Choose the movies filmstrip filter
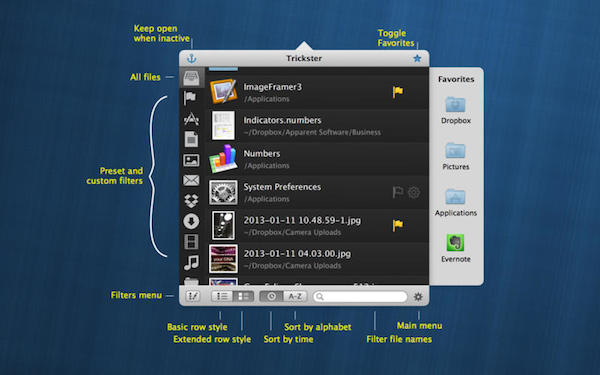The width and height of the screenshot is (600, 375). (x=191, y=242)
